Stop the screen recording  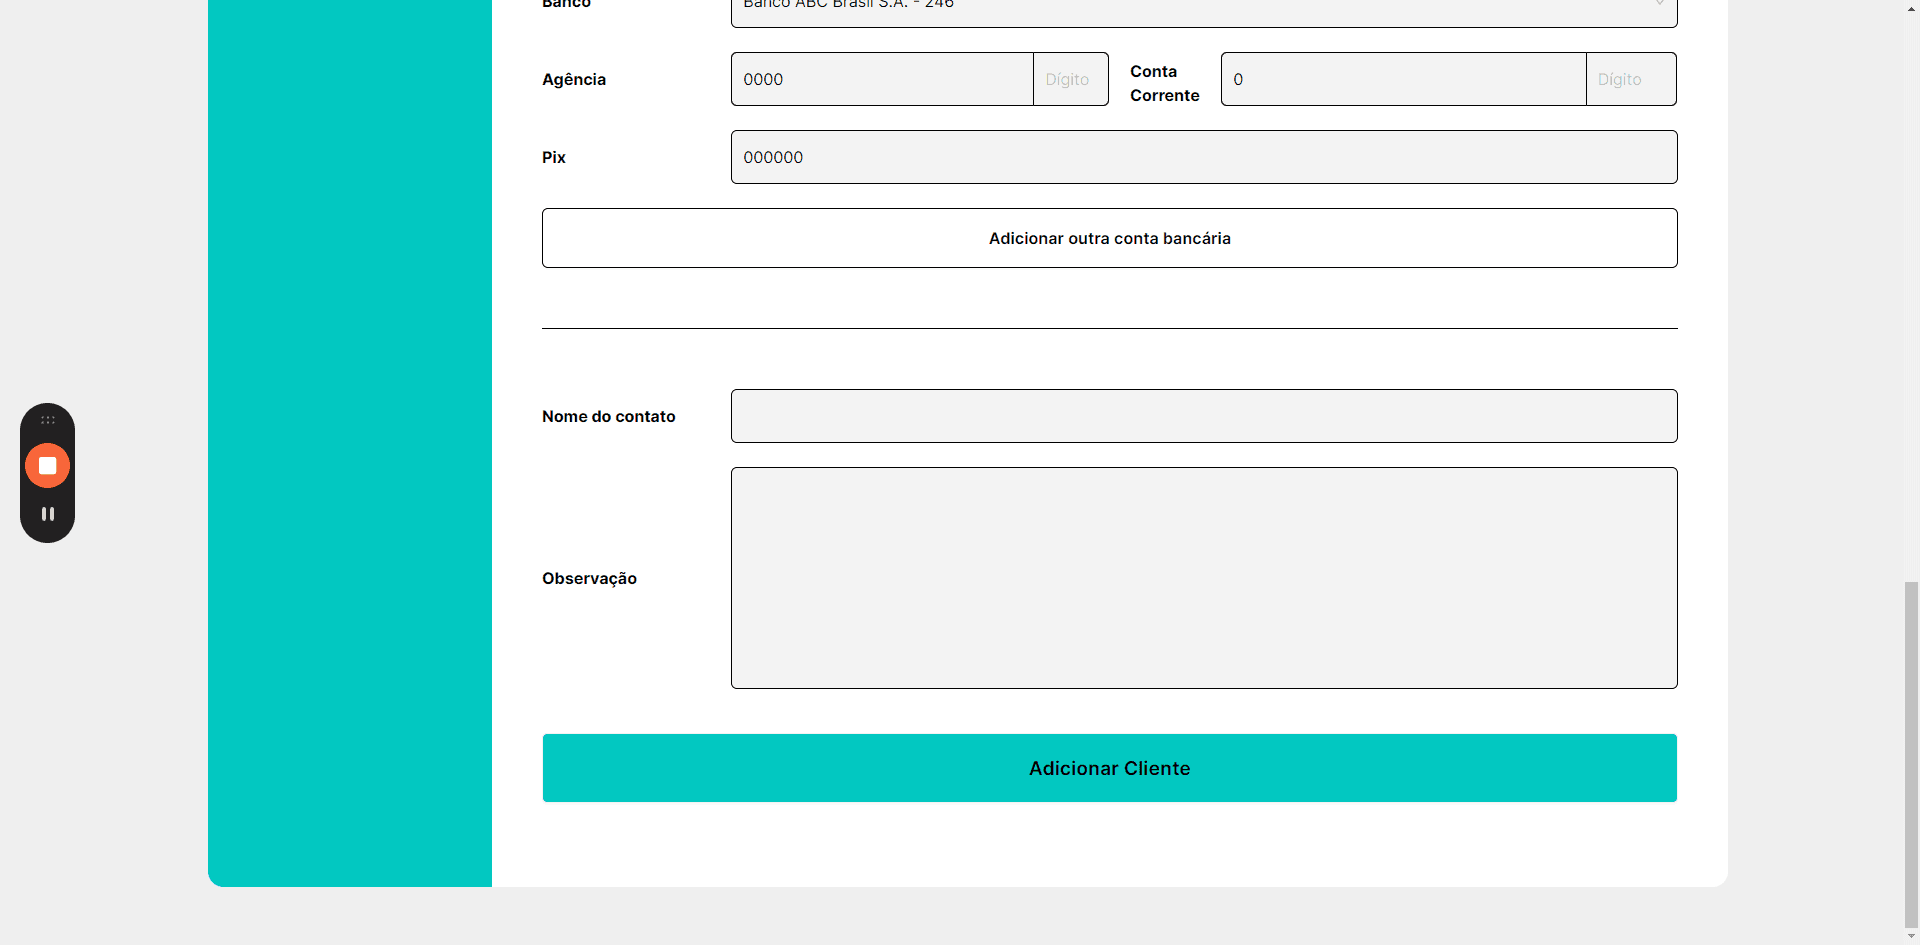(x=47, y=466)
